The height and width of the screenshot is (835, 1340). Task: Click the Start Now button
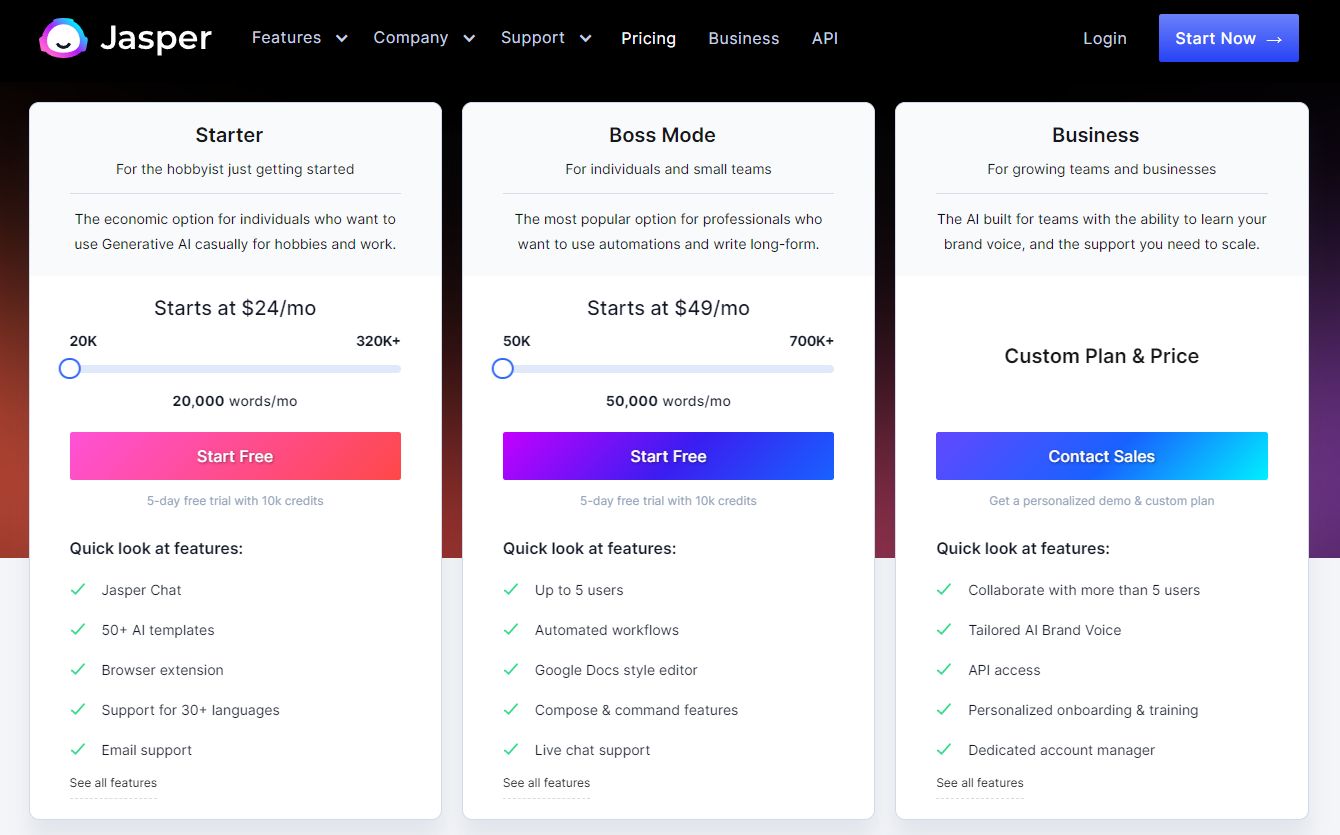point(1228,38)
